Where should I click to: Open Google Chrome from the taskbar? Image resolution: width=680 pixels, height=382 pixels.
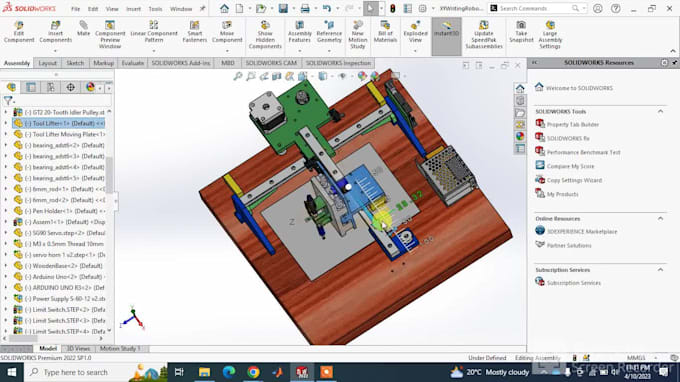pyautogui.click(x=253, y=372)
